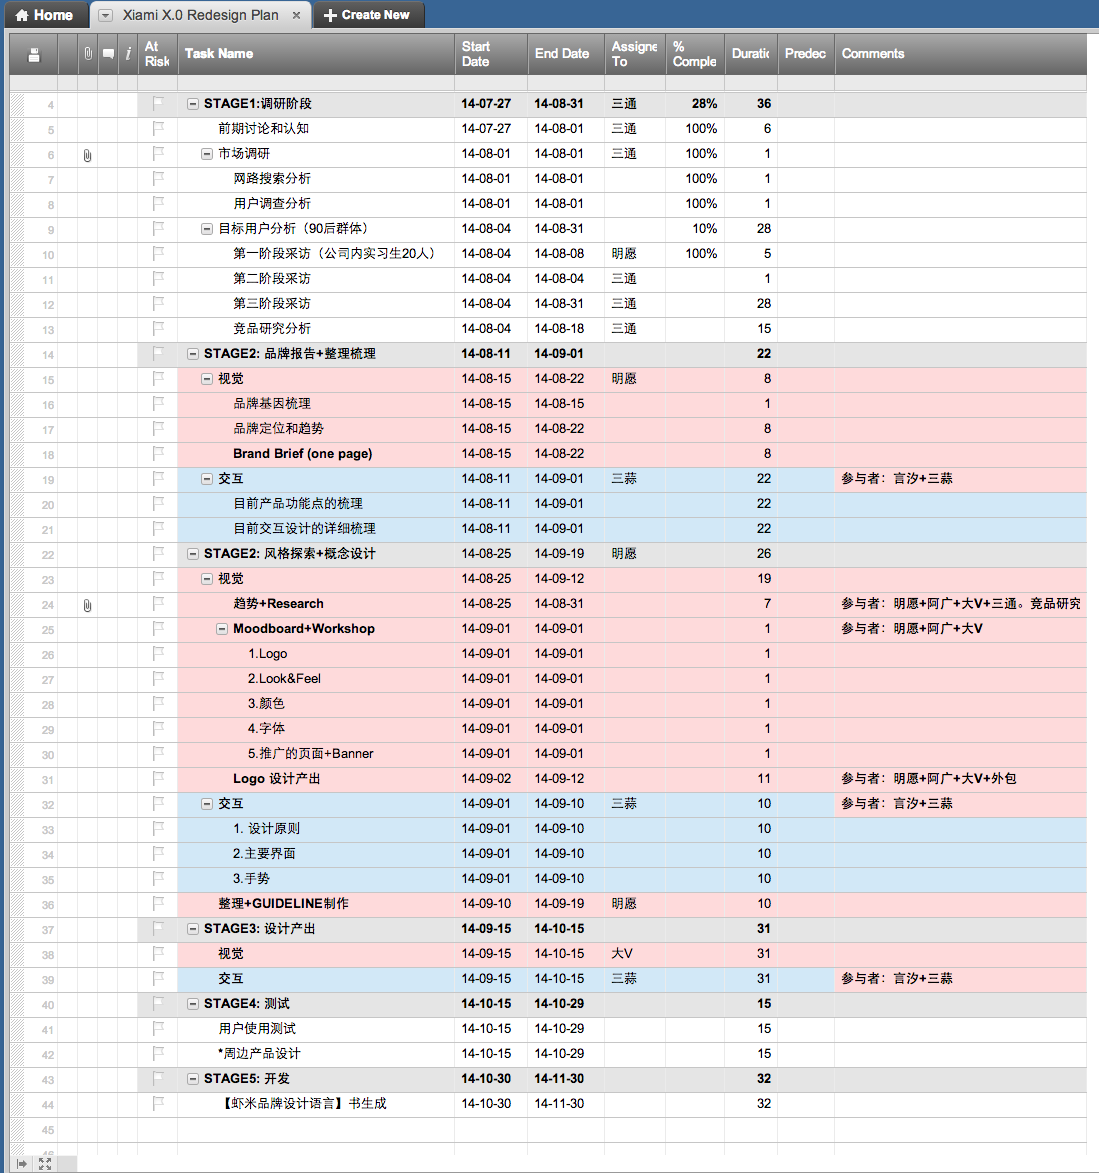The width and height of the screenshot is (1099, 1173).
Task: Click the Assigned To column header
Action: coord(635,54)
